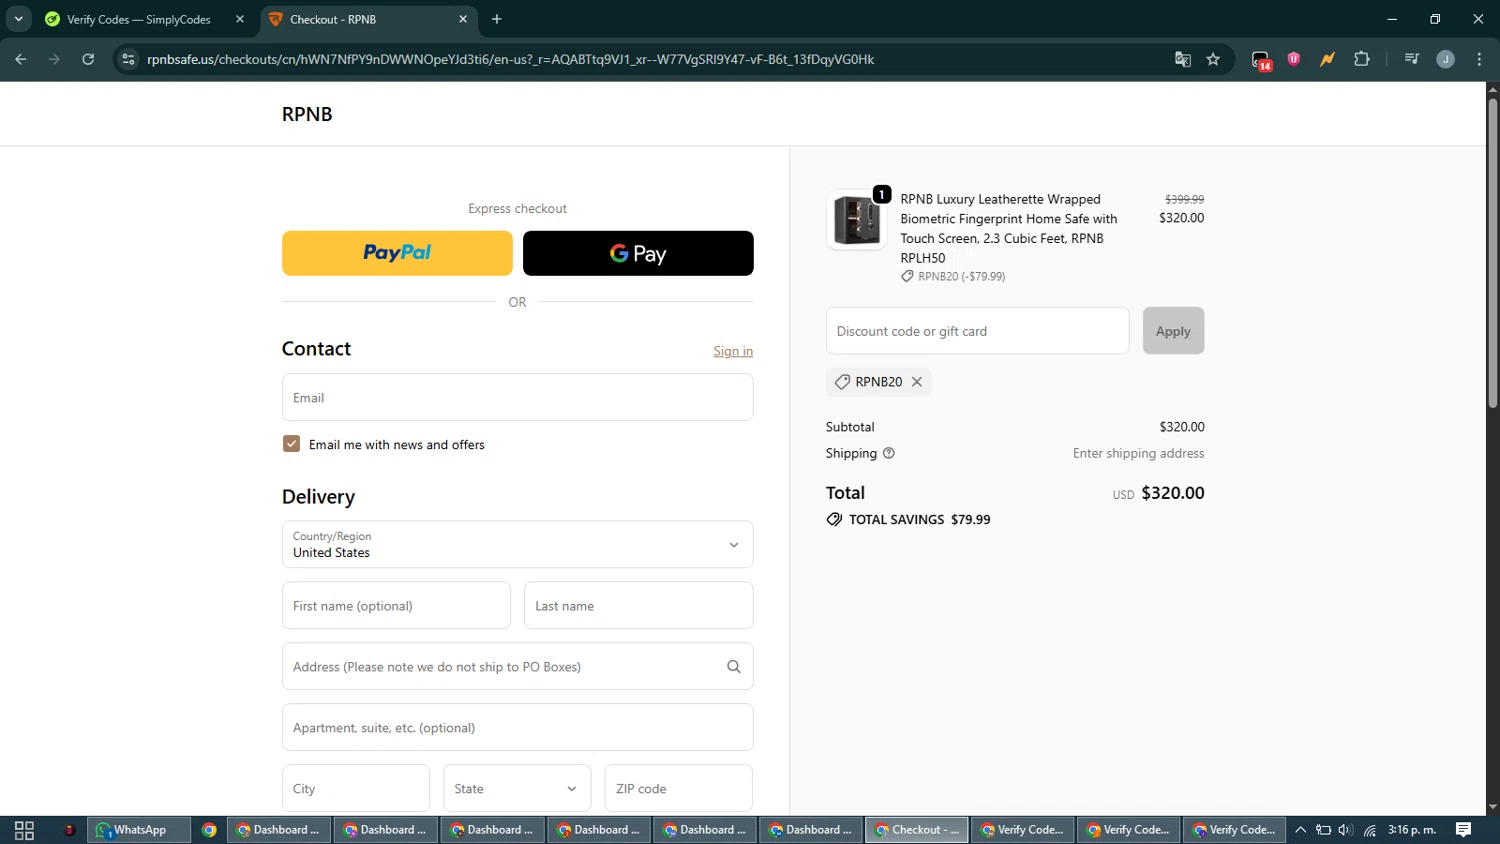
Task: Click the Discount code or gift card field
Action: tap(978, 331)
